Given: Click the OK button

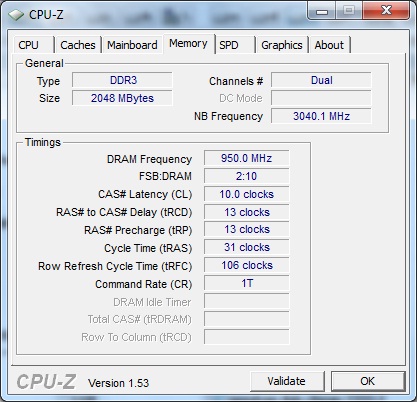Looking at the screenshot, I should [x=368, y=381].
